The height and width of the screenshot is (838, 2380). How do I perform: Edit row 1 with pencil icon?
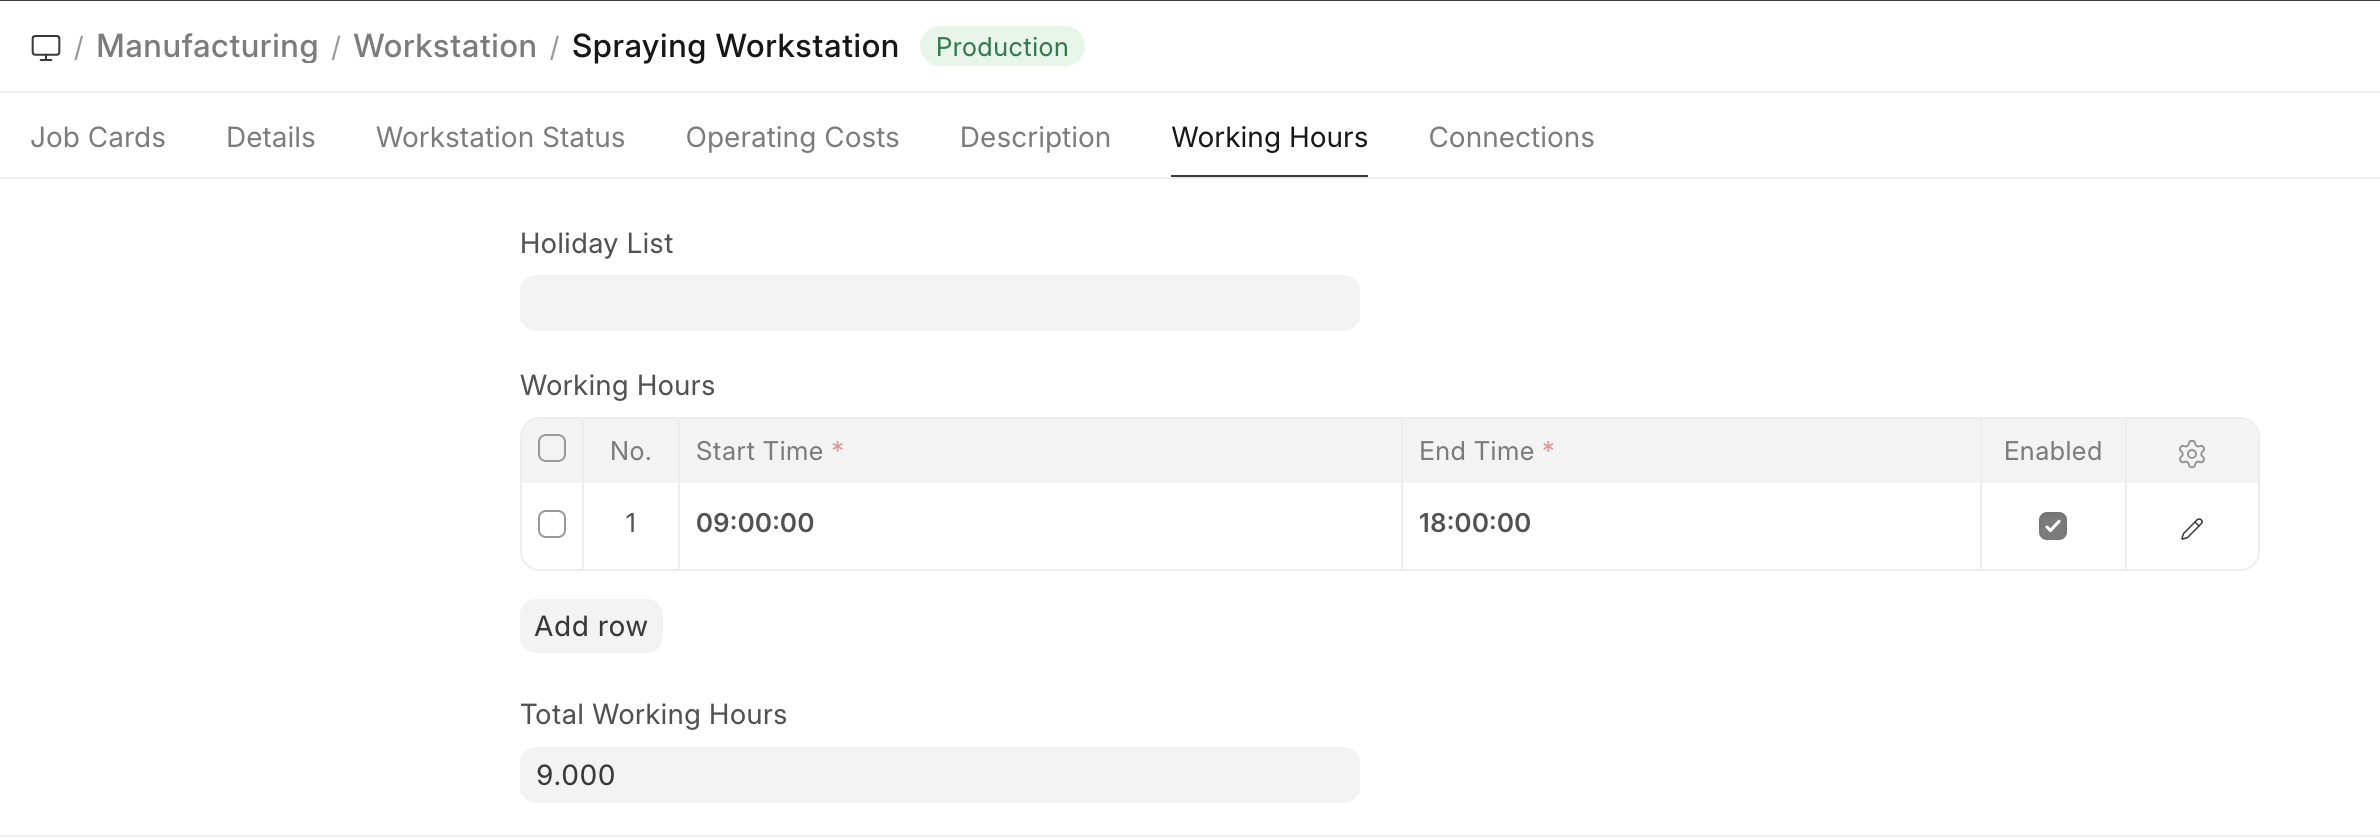[x=2191, y=528]
